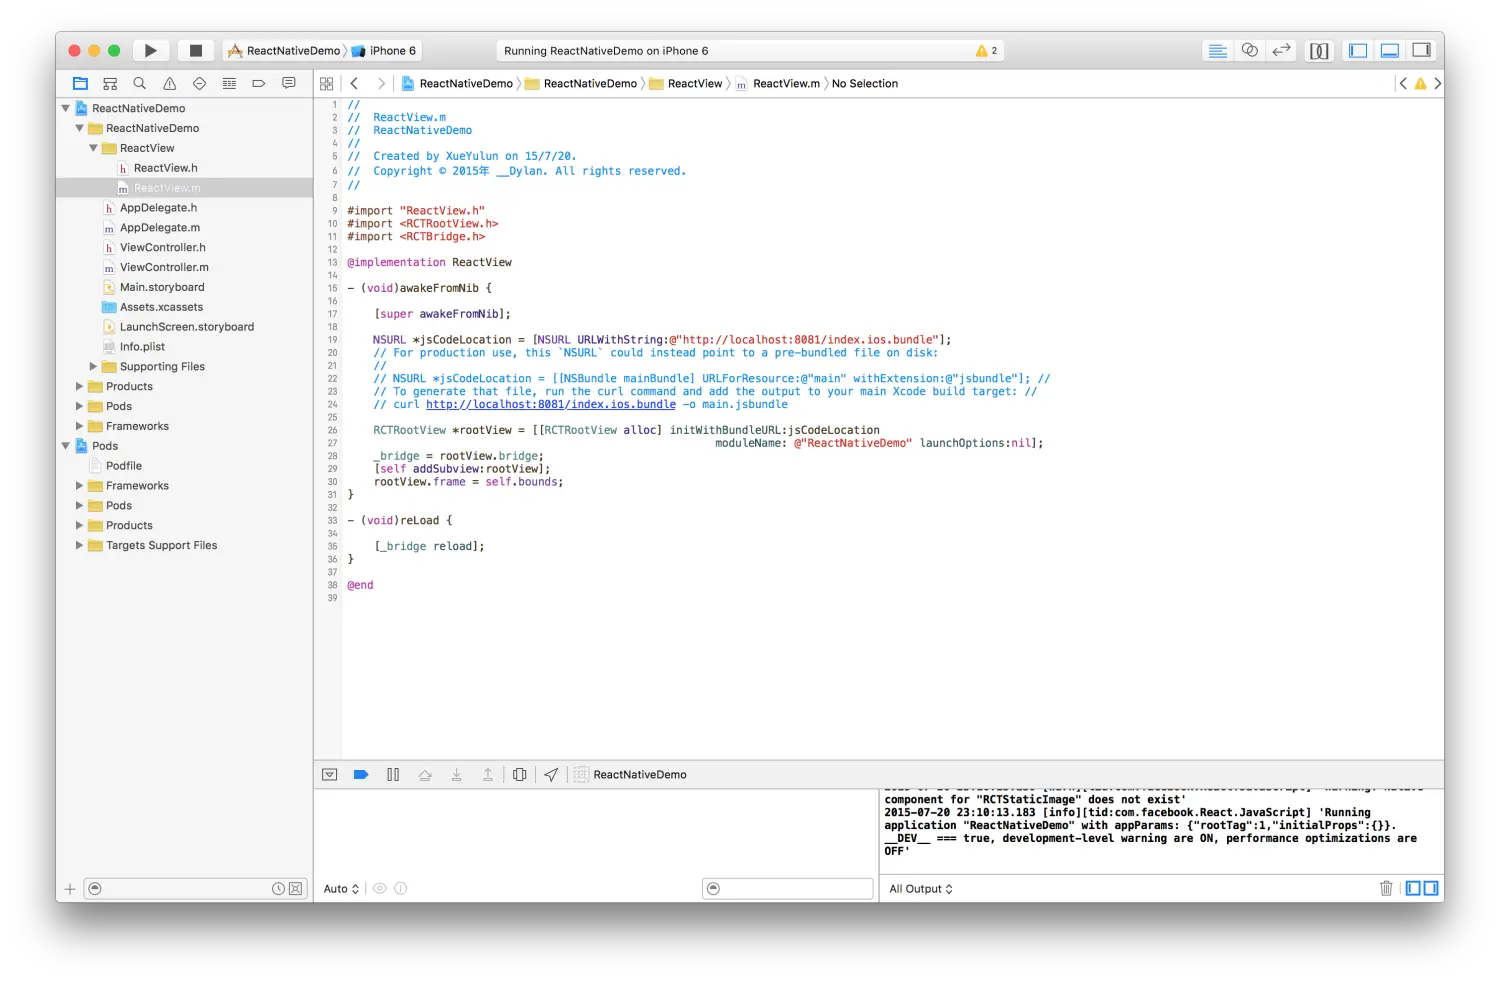1500x982 pixels.
Task: Toggle the Navigator panel visibility
Action: [1358, 51]
